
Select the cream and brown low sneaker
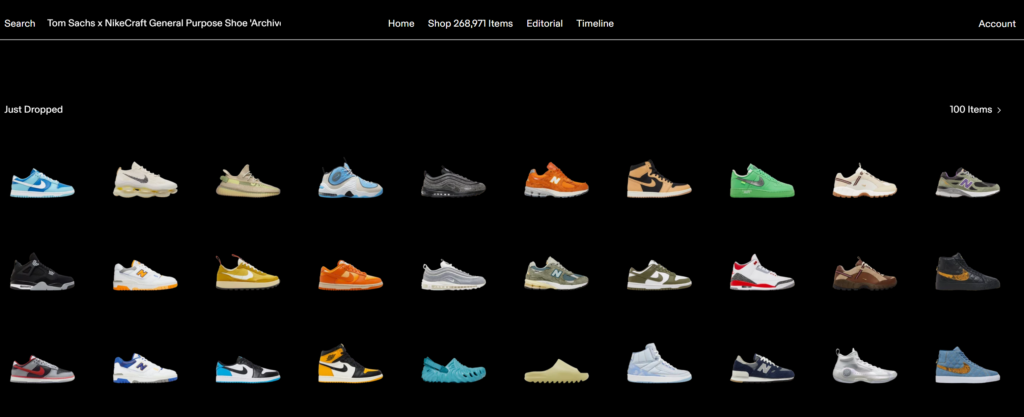pos(865,180)
